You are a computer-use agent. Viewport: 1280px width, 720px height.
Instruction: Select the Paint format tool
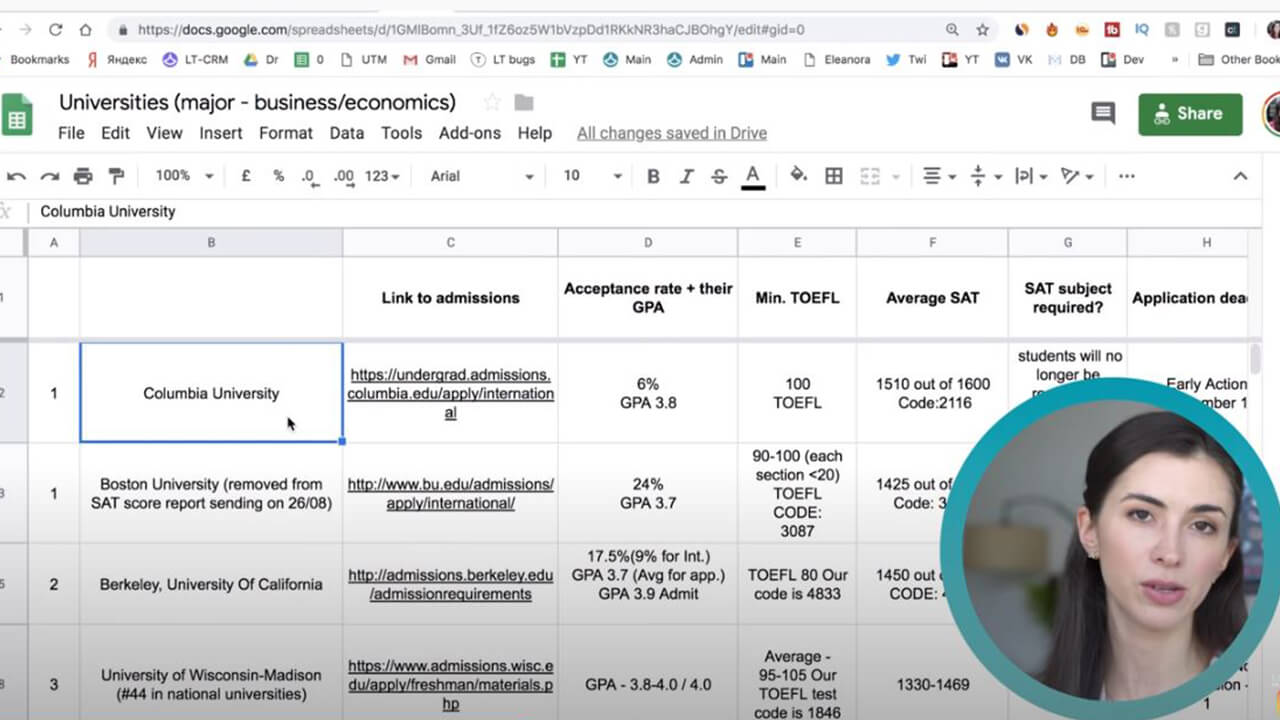(116, 176)
